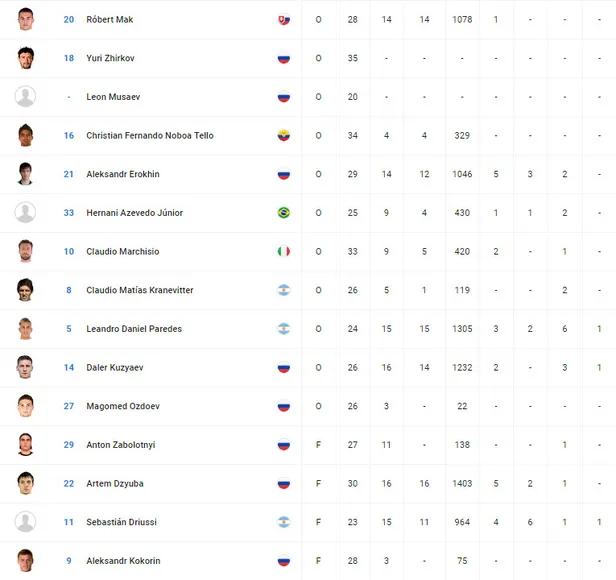Click shirt number 29 for Anton Zabolotnyi
The height and width of the screenshot is (580, 616).
pyautogui.click(x=69, y=445)
